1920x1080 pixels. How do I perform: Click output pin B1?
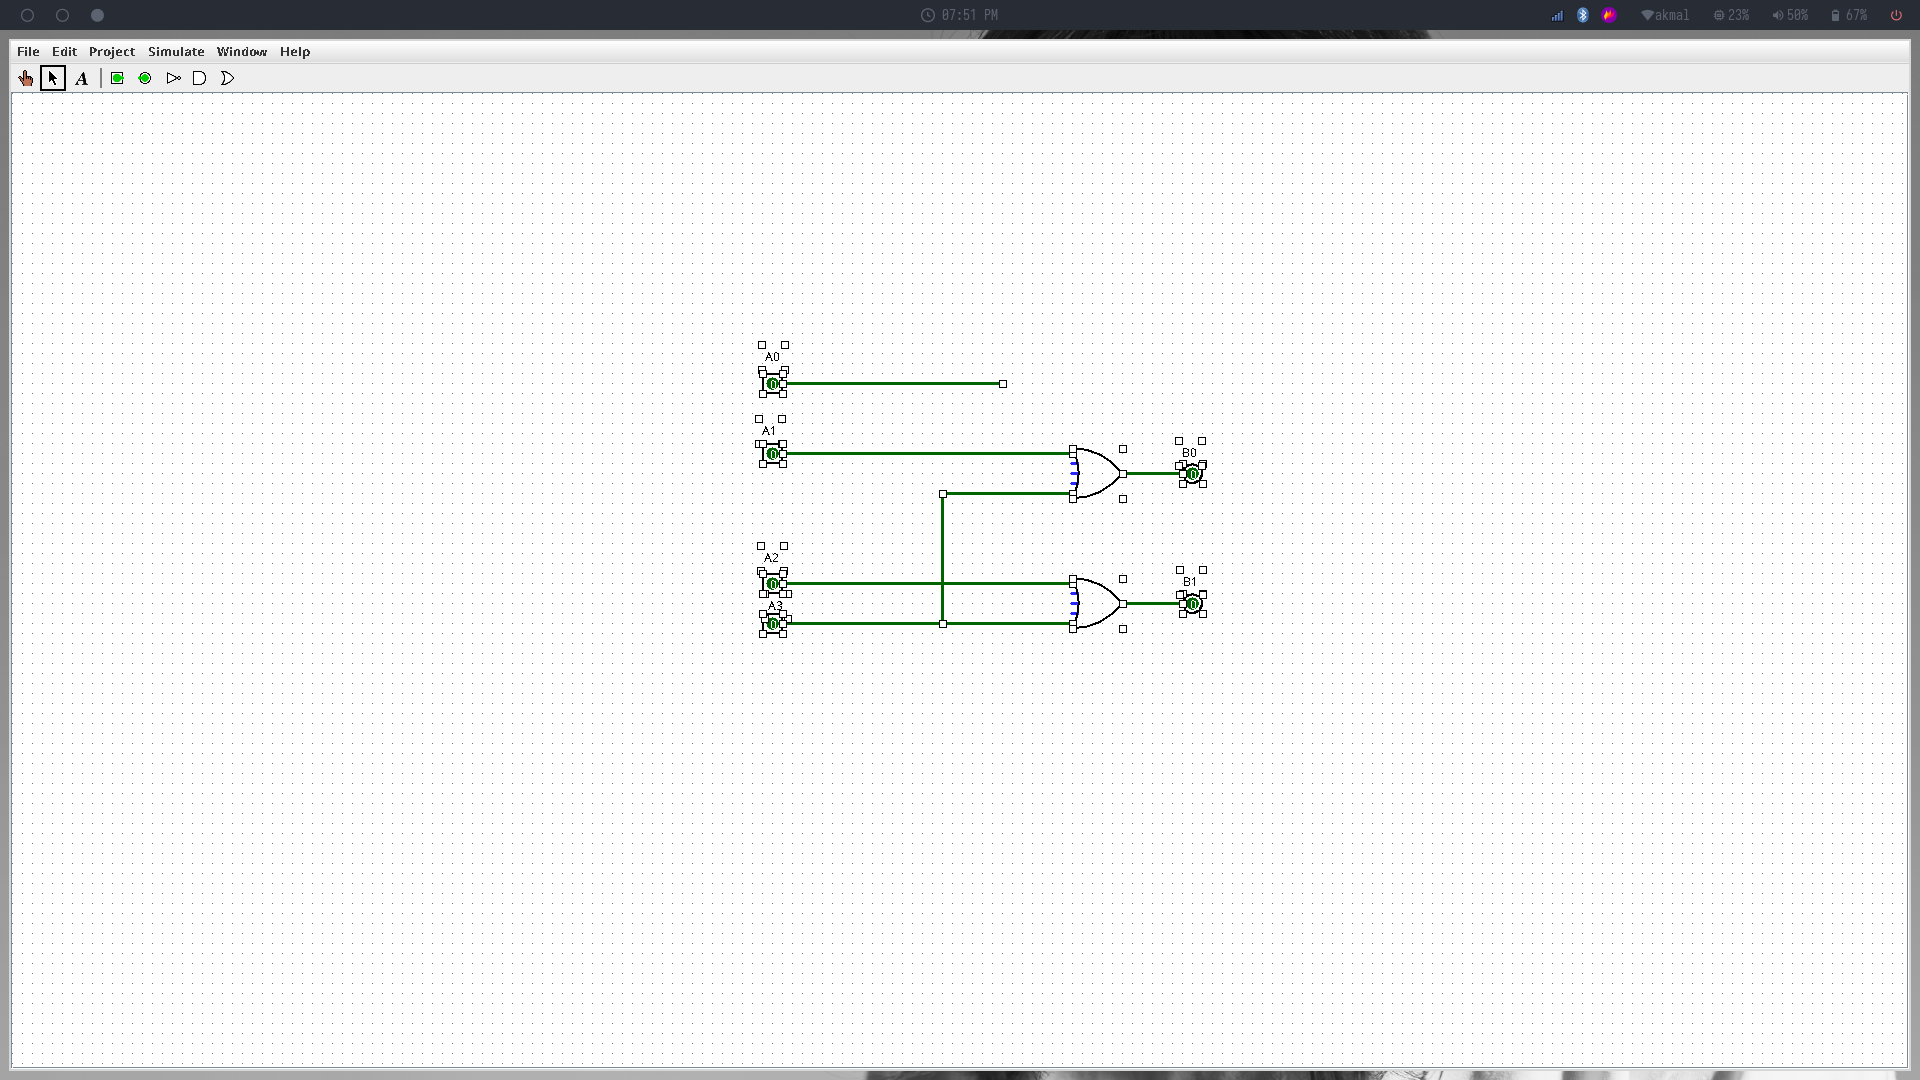(x=1193, y=604)
